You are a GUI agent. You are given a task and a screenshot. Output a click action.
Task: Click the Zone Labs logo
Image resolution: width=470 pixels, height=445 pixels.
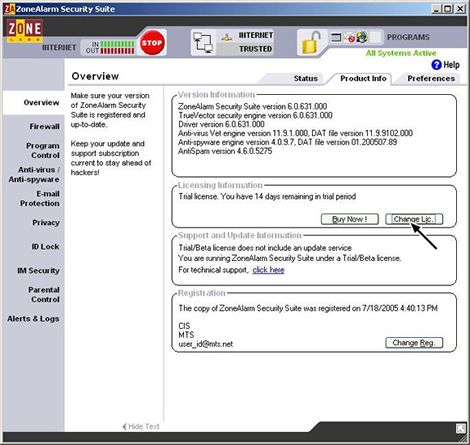click(x=25, y=30)
